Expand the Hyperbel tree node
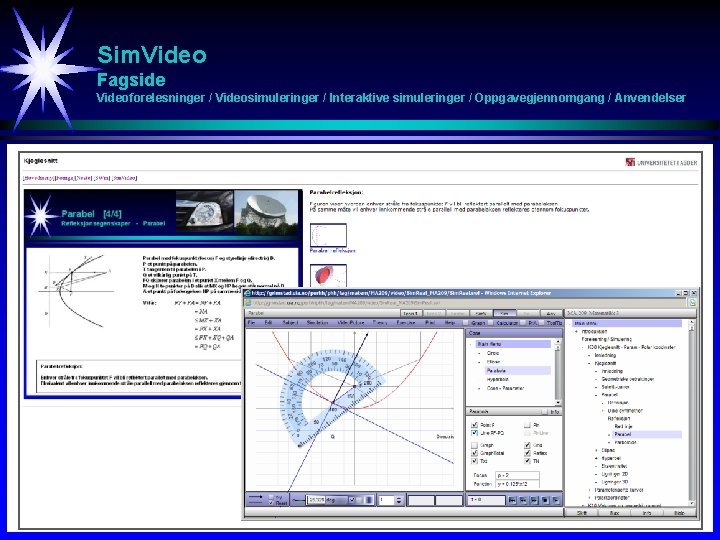720x540 pixels. [x=596, y=458]
